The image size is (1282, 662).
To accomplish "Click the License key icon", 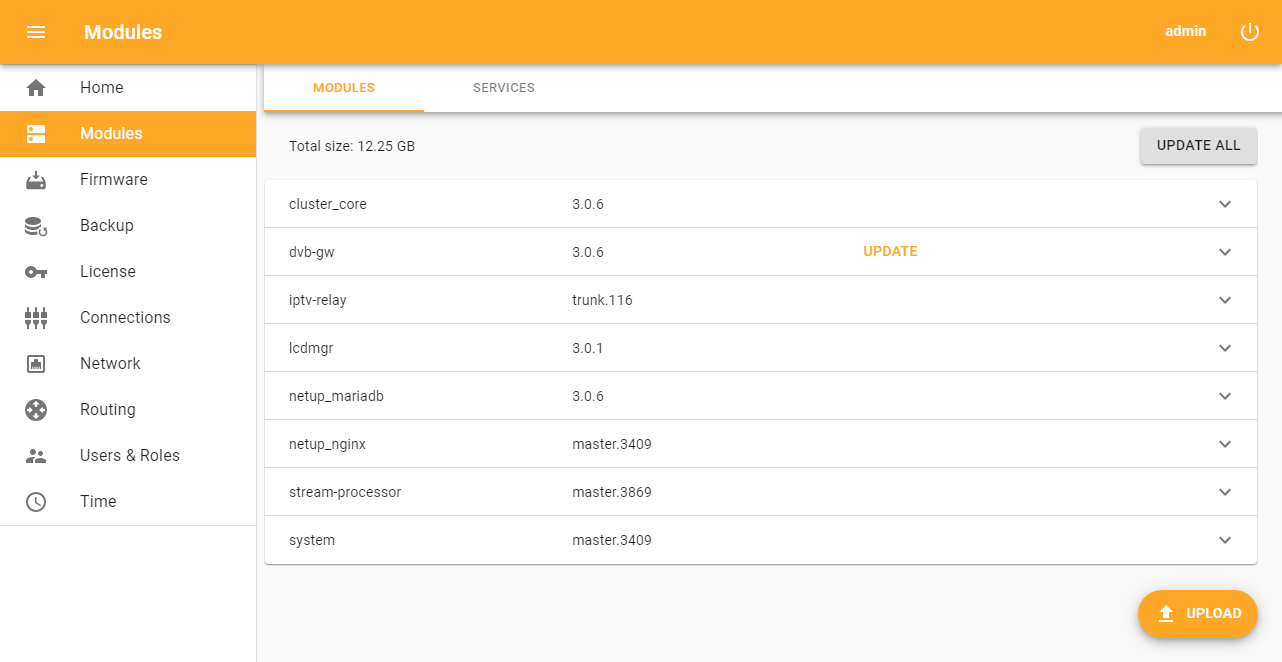I will (36, 272).
